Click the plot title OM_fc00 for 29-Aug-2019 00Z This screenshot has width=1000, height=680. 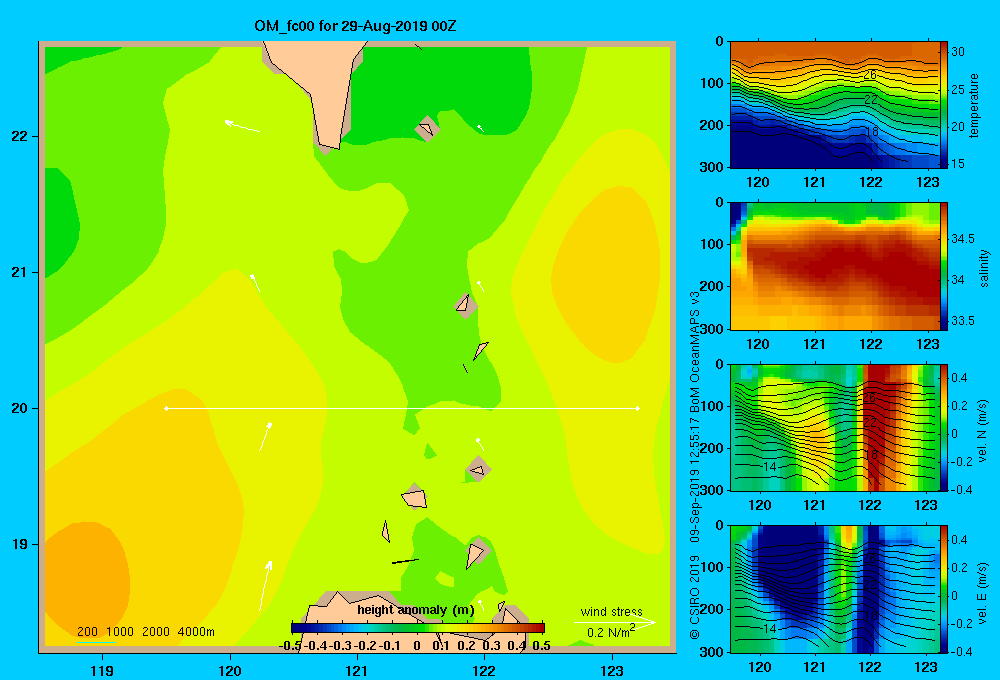(355, 26)
